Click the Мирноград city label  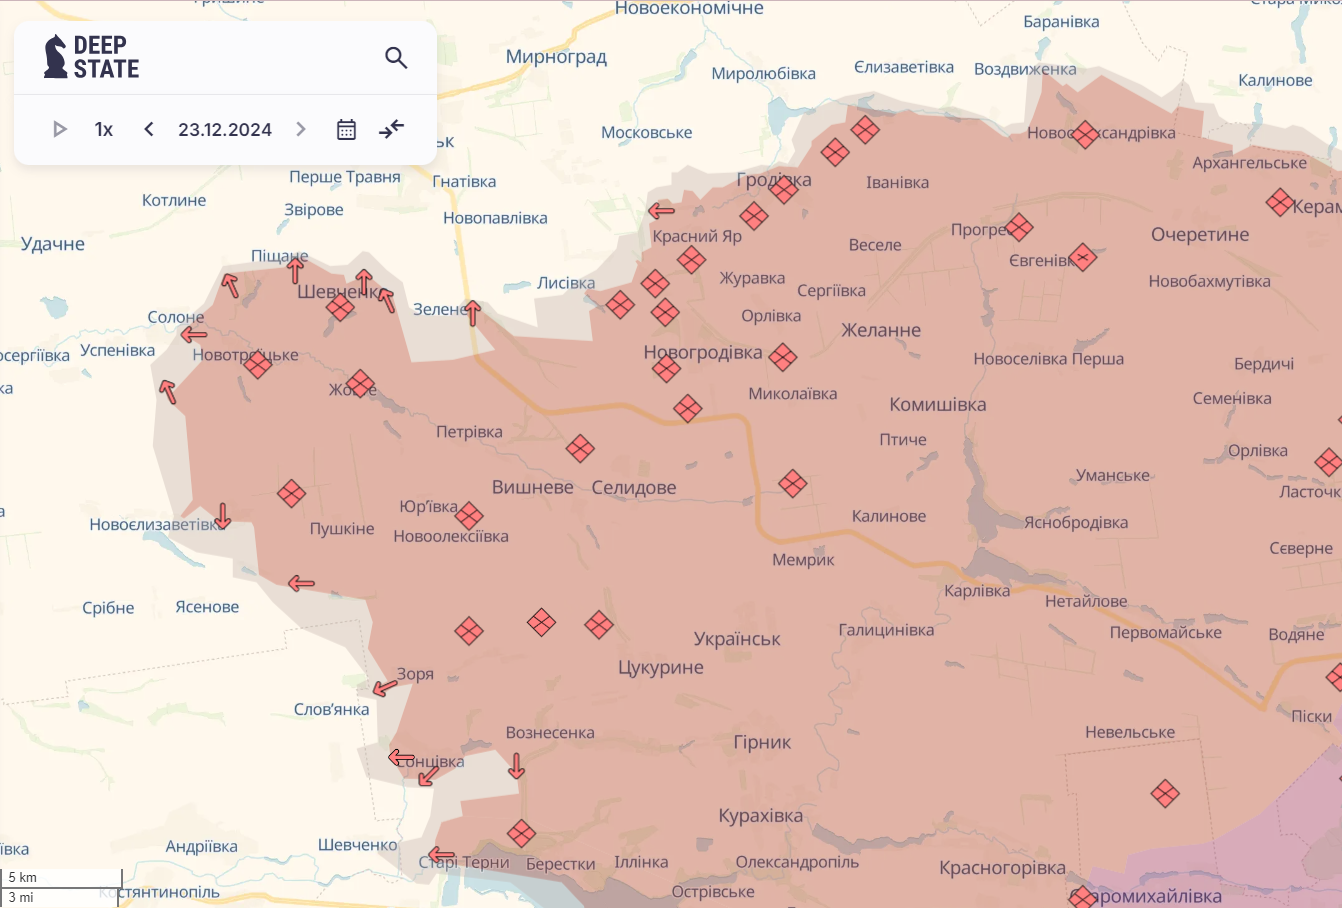[x=556, y=57]
